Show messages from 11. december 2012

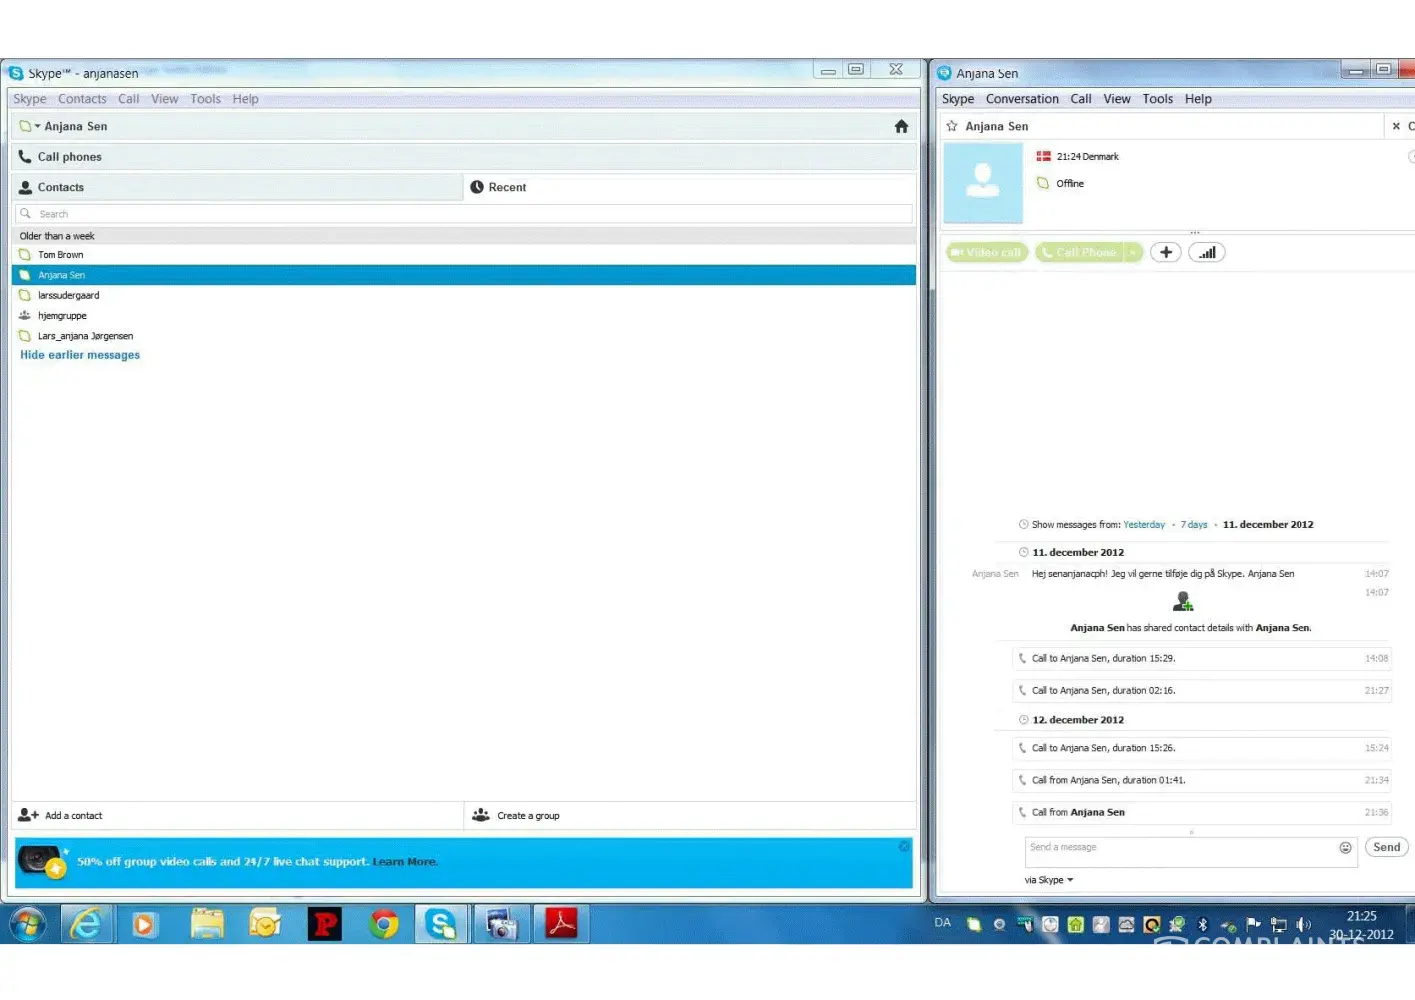[x=1268, y=525]
